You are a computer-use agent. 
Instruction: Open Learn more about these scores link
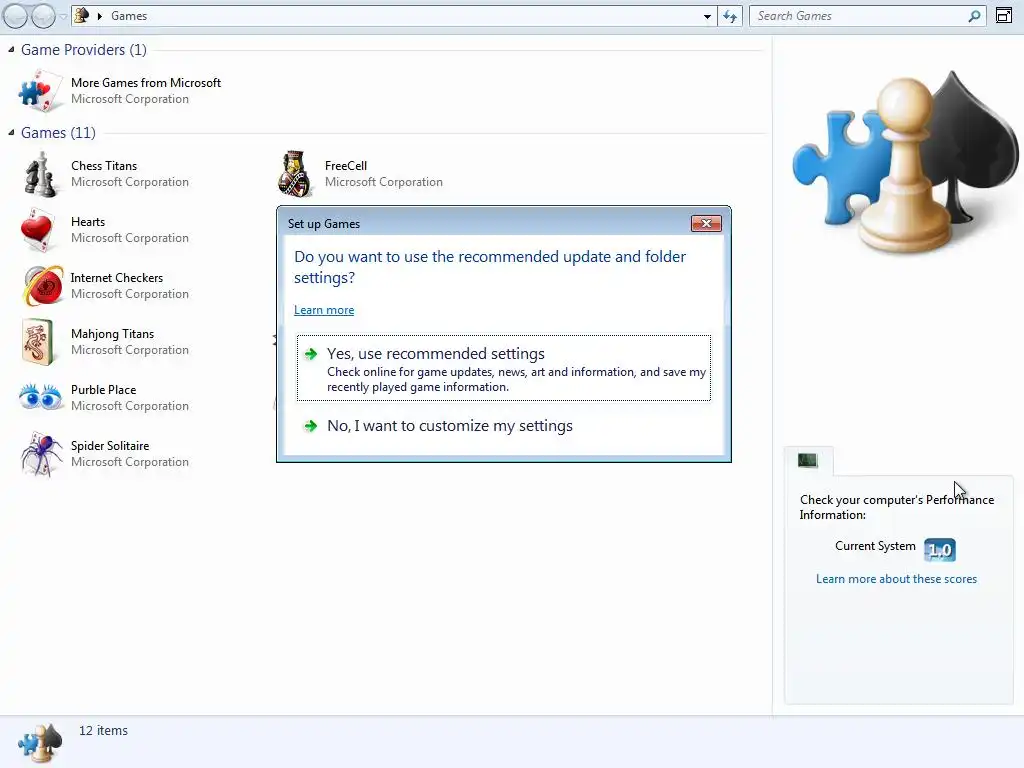(x=896, y=579)
